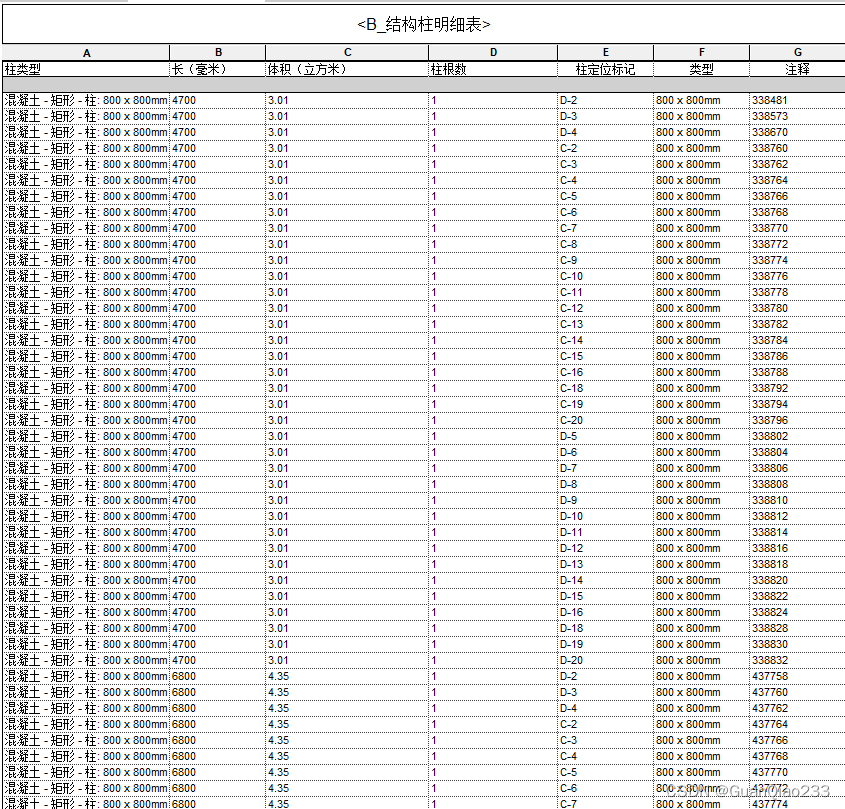Screen dimensions: 845x809
Task: Click the 4.35 volume cell in row 437760
Action: pos(347,692)
